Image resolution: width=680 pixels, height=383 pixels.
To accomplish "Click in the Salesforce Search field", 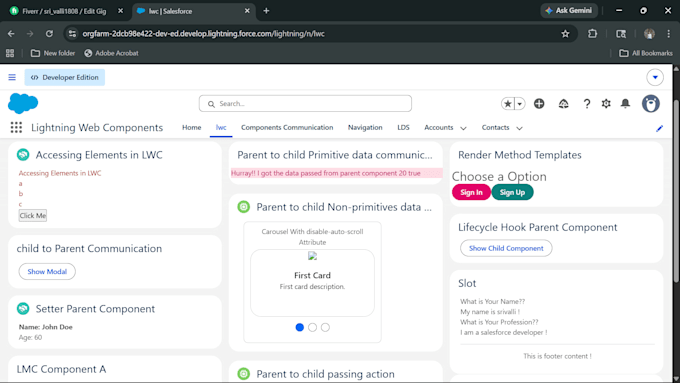I will 305,104.
